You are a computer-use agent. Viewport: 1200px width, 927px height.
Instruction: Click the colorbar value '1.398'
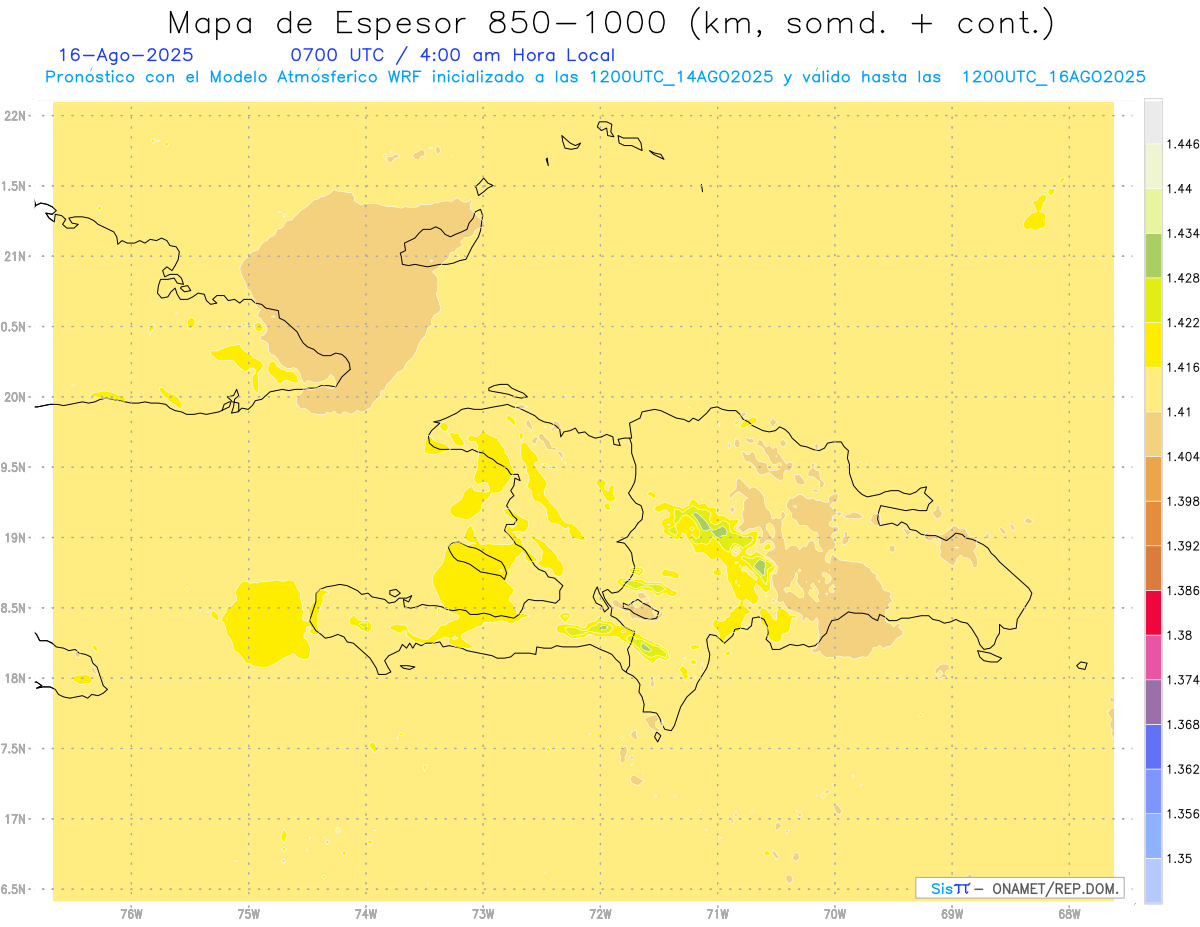tap(1183, 501)
